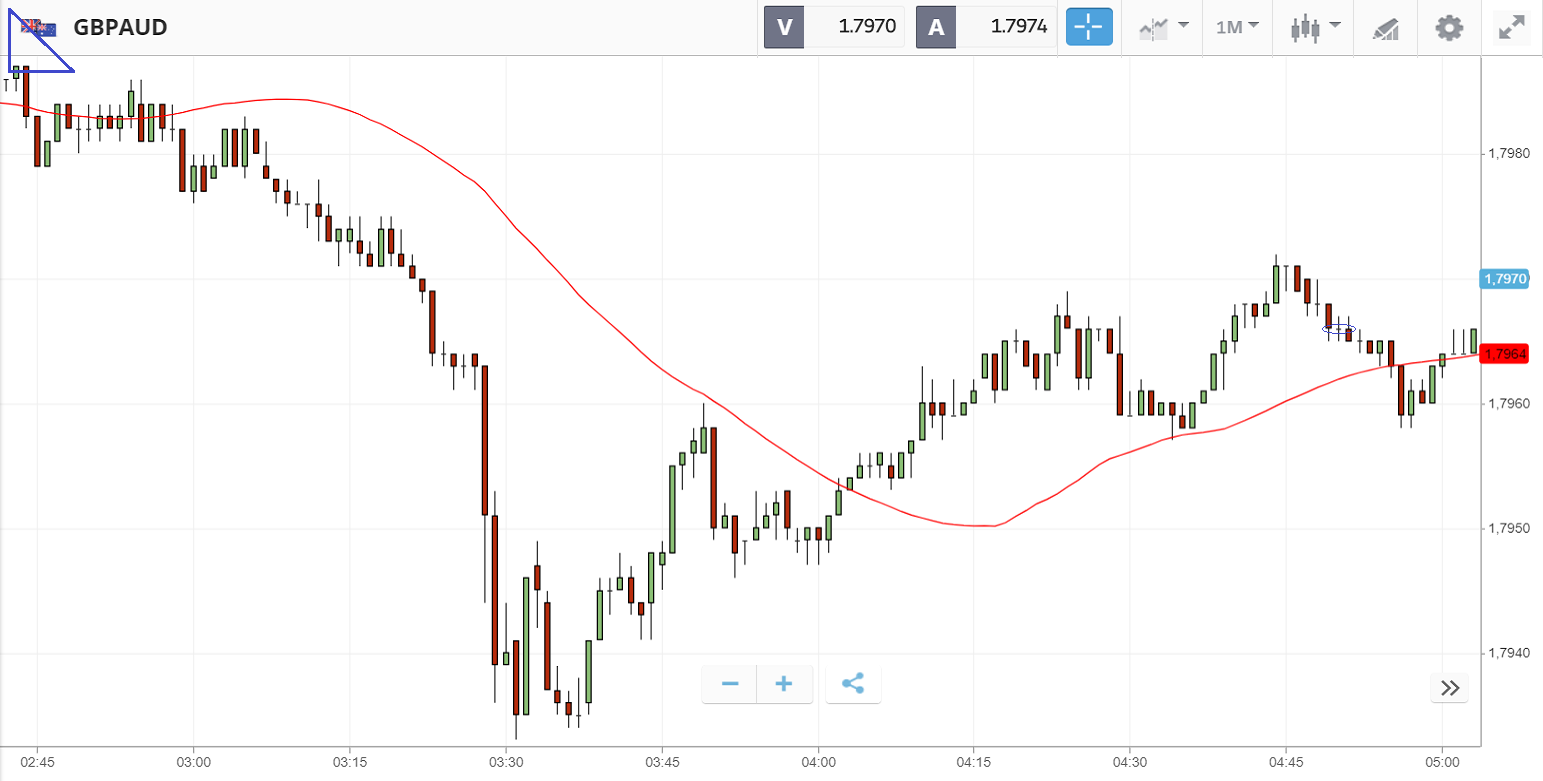The width and height of the screenshot is (1543, 781).
Task: Click the GBPAUD flag icon
Action: point(40,28)
